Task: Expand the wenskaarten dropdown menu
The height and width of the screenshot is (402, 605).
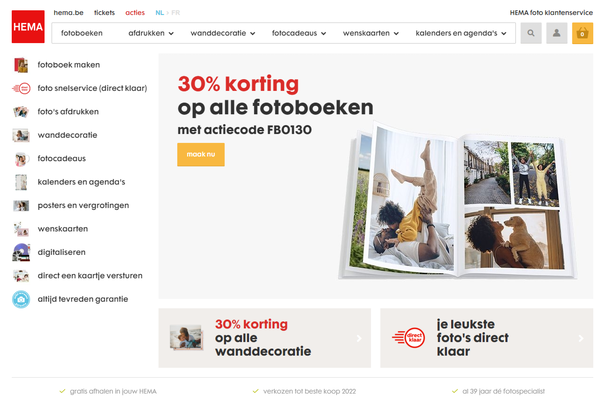Action: click(x=370, y=33)
